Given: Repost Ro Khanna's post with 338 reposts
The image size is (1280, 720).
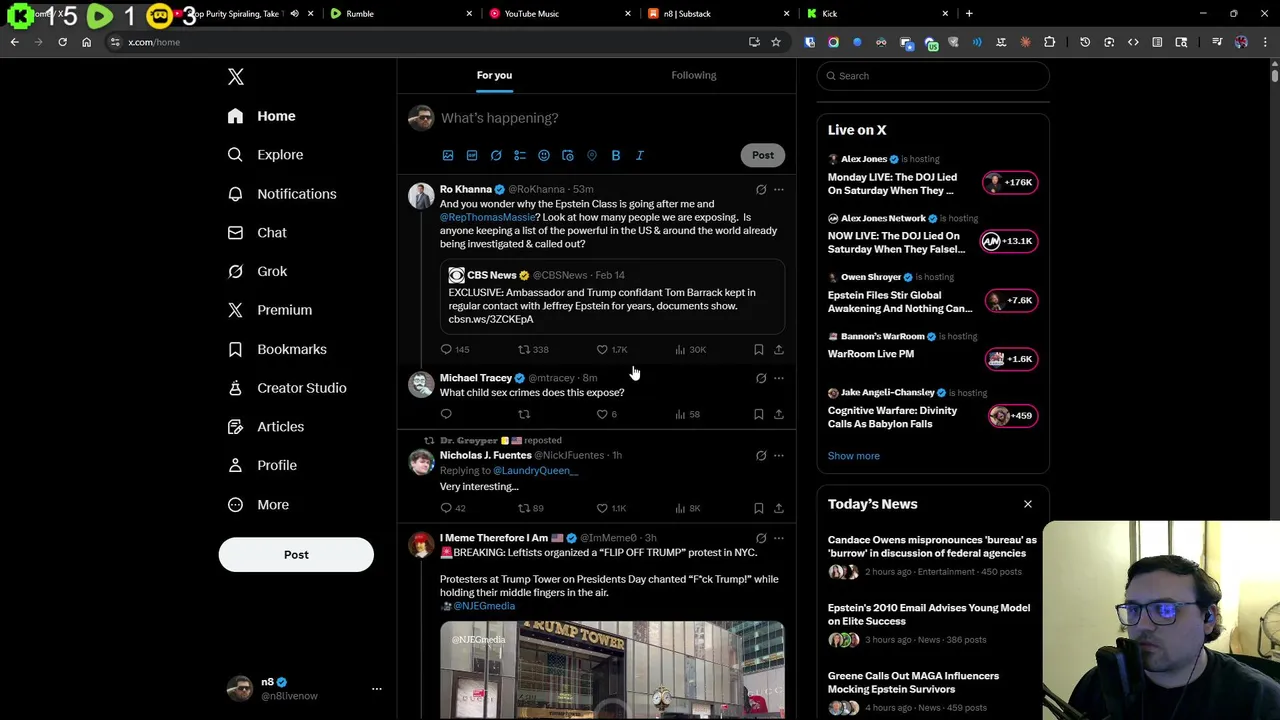Looking at the screenshot, I should point(524,349).
